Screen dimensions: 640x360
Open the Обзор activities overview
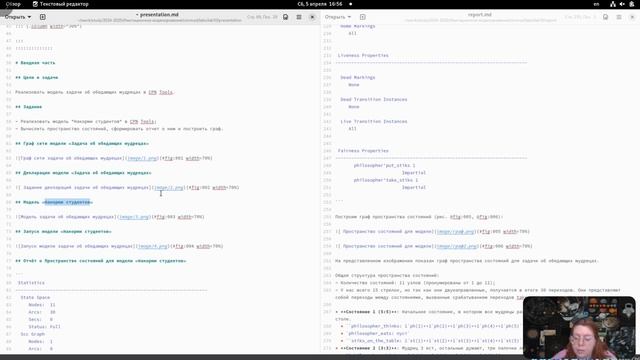pos(13,4)
